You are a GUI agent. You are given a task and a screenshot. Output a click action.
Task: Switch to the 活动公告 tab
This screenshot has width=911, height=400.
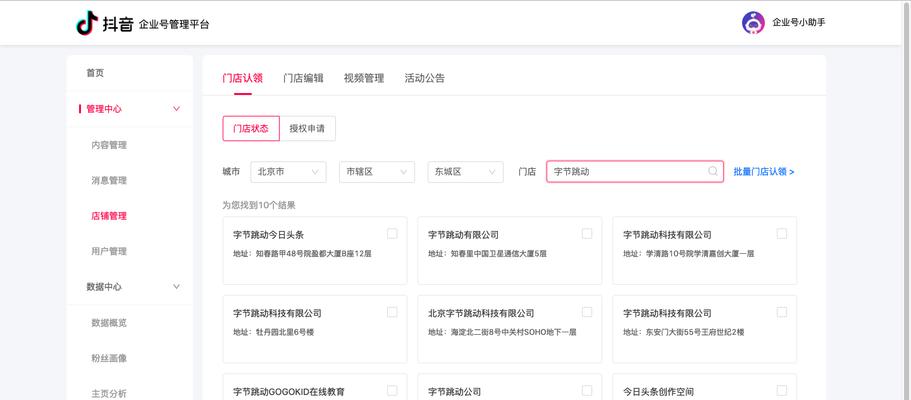click(425, 78)
